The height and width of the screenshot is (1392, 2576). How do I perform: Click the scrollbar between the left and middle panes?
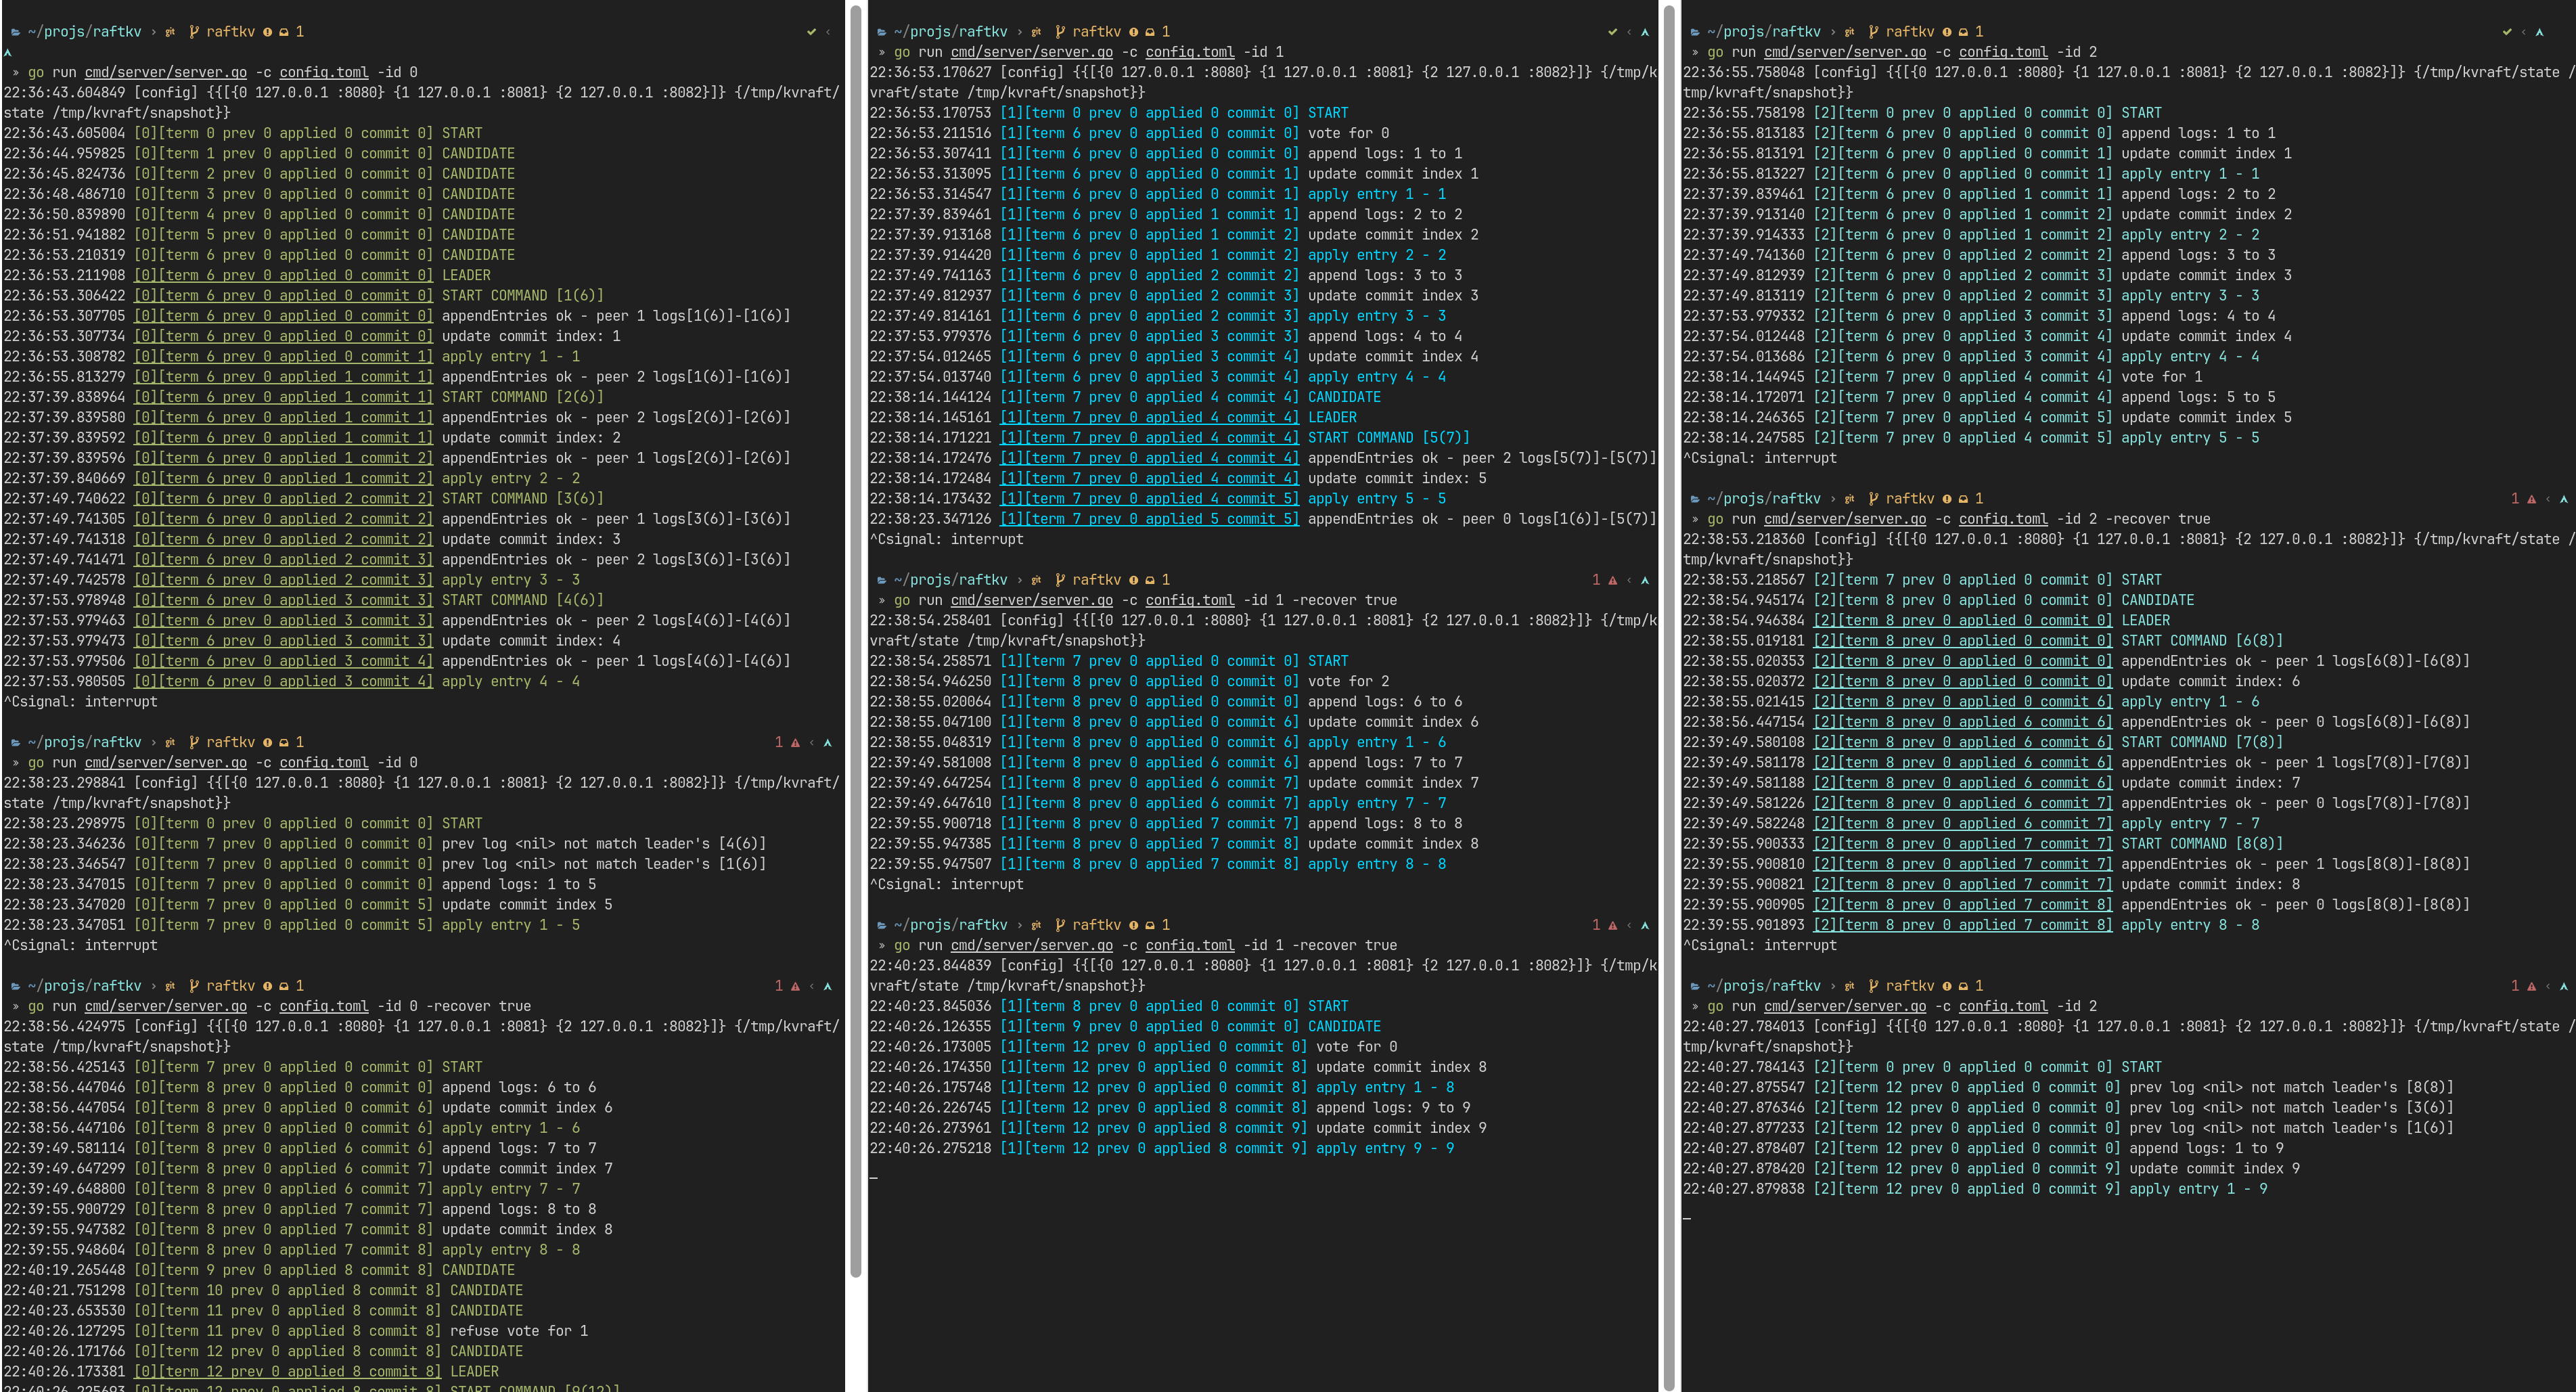(856, 640)
